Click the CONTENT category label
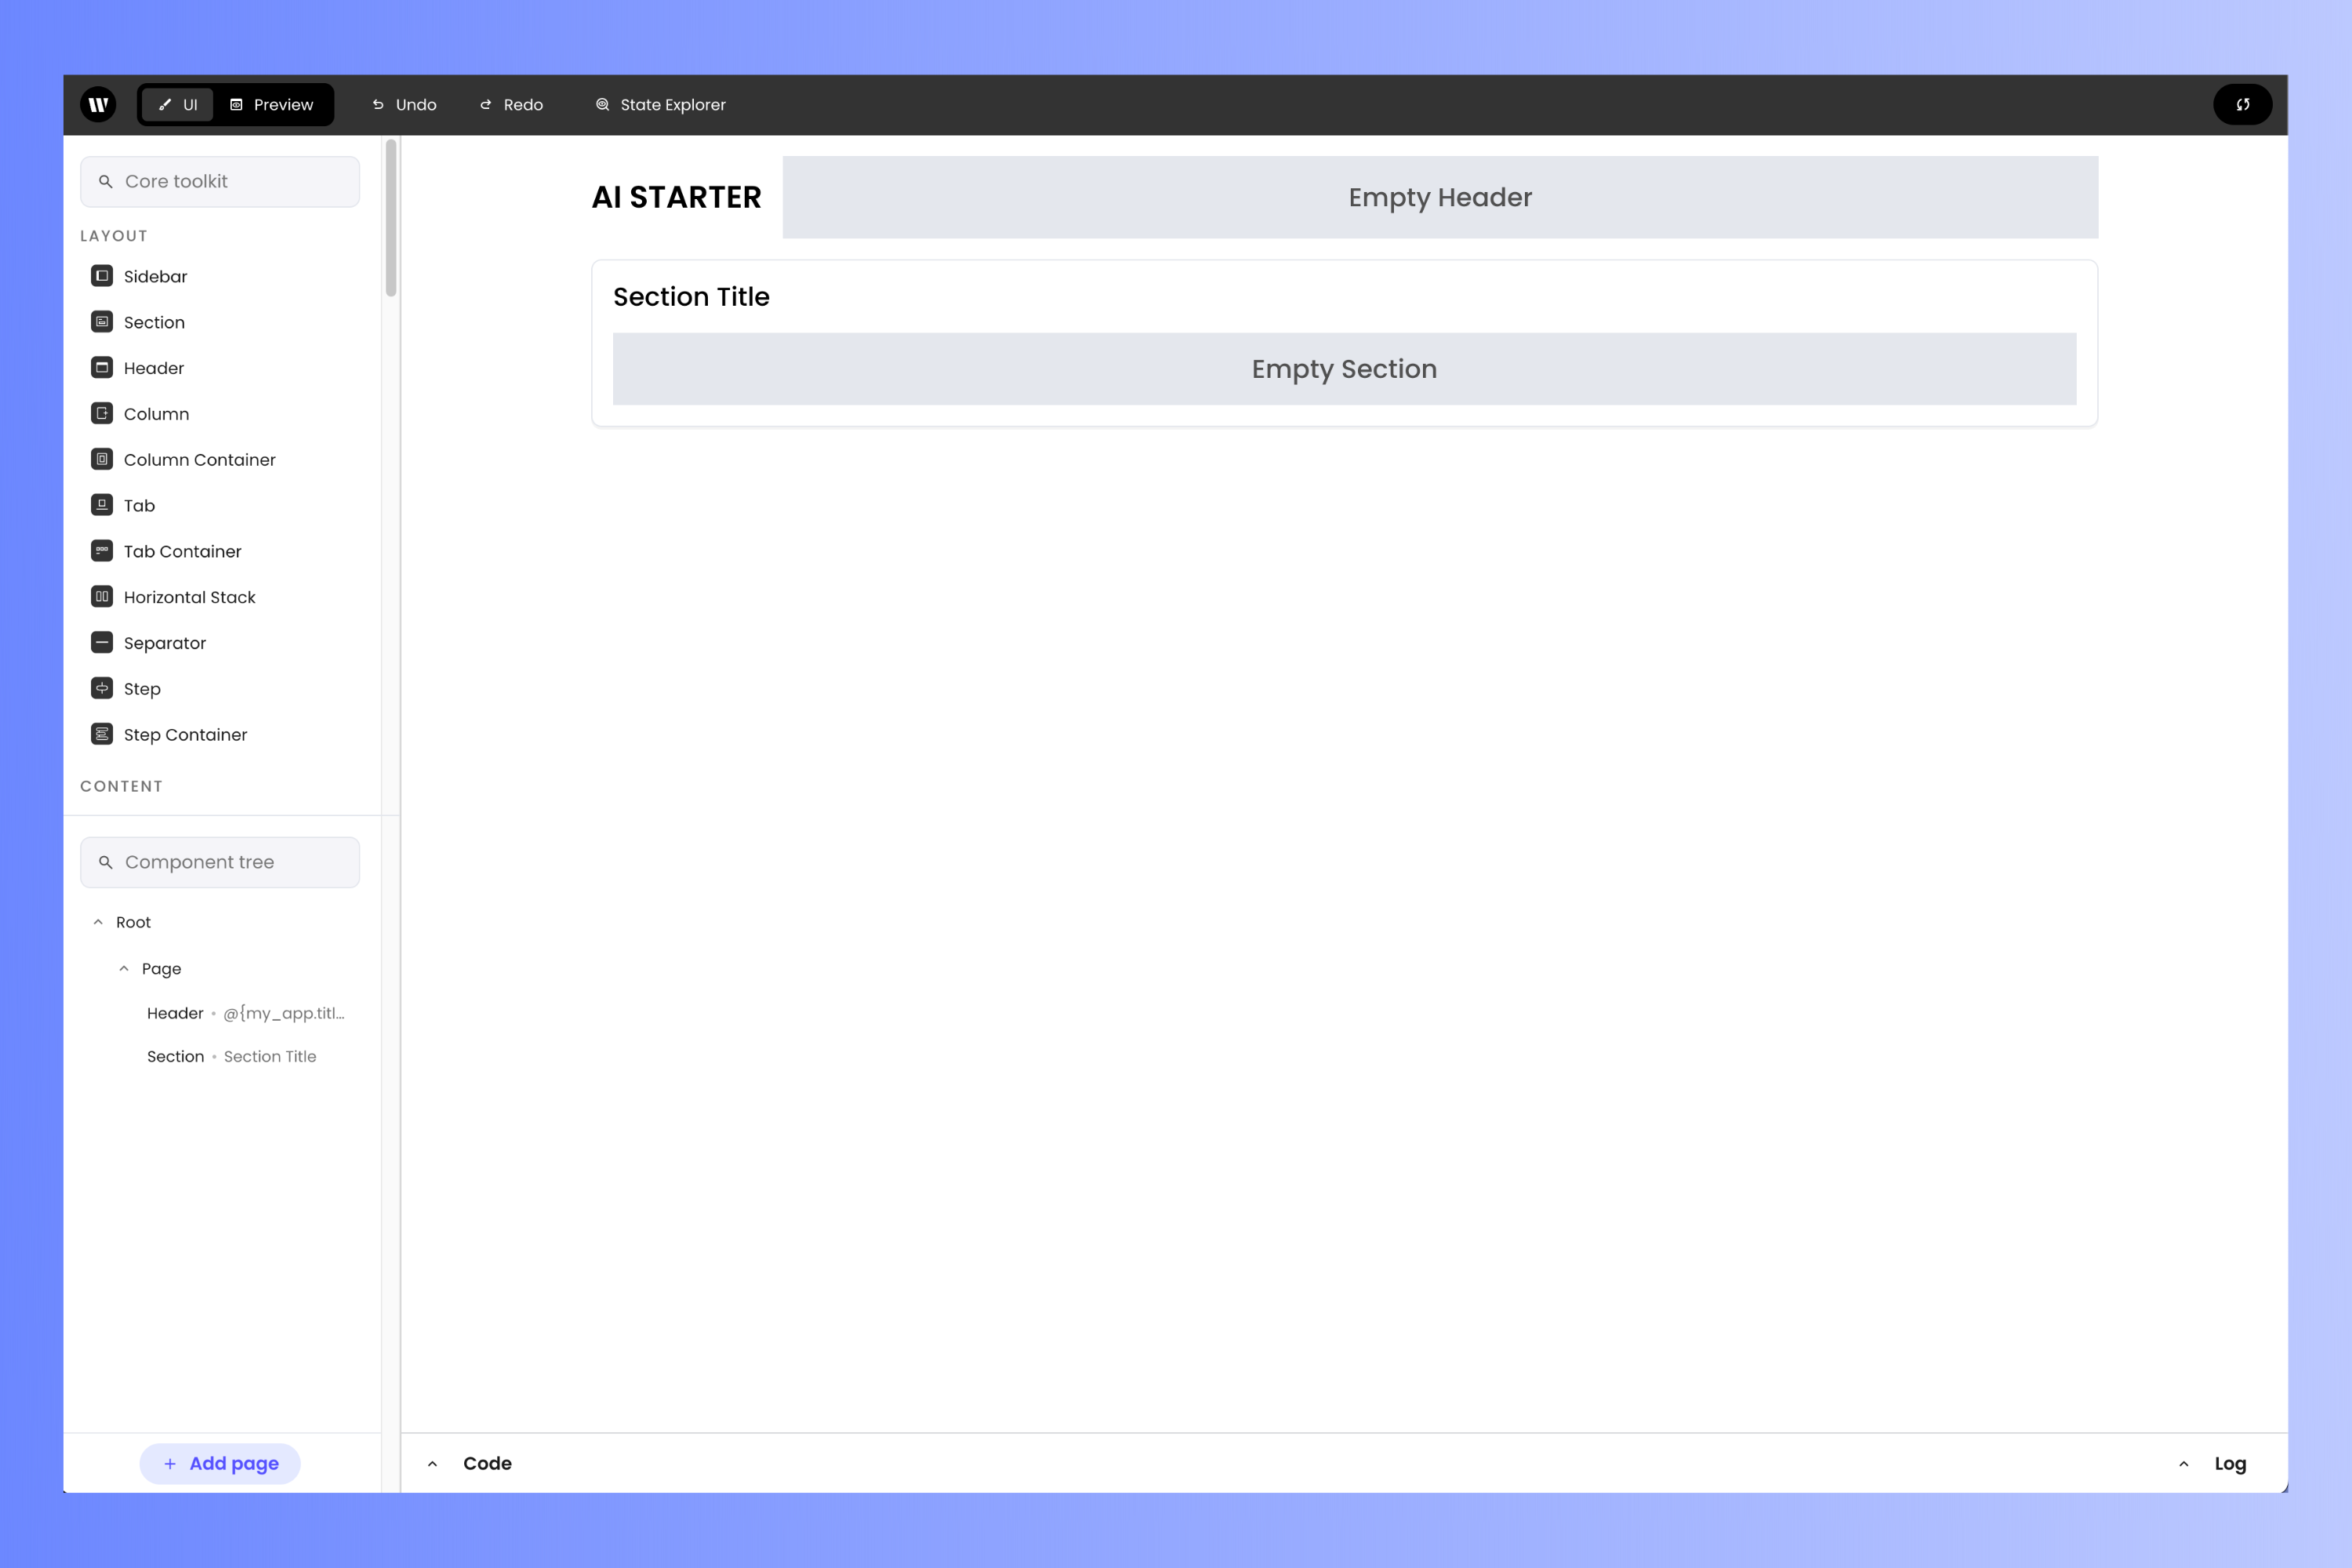The image size is (2352, 1568). 121,786
